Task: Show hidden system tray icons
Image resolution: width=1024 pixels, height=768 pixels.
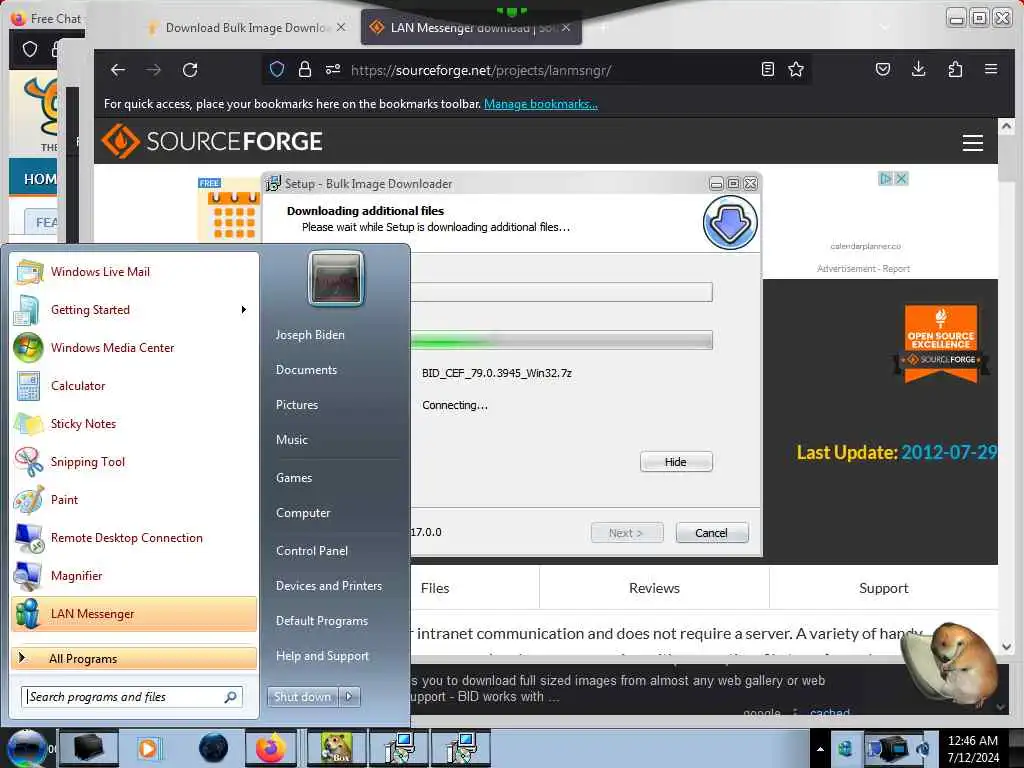Action: tap(820, 749)
